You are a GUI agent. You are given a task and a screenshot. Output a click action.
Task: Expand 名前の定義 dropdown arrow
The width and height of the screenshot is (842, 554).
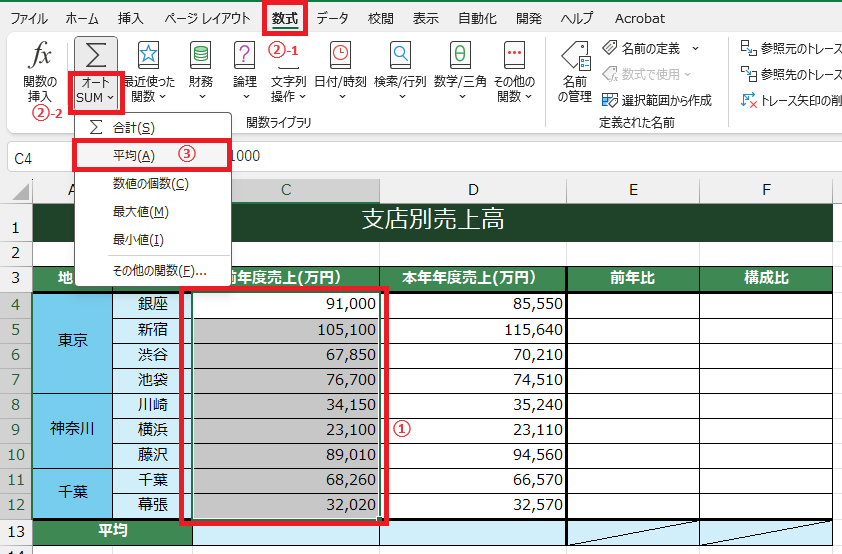point(695,48)
